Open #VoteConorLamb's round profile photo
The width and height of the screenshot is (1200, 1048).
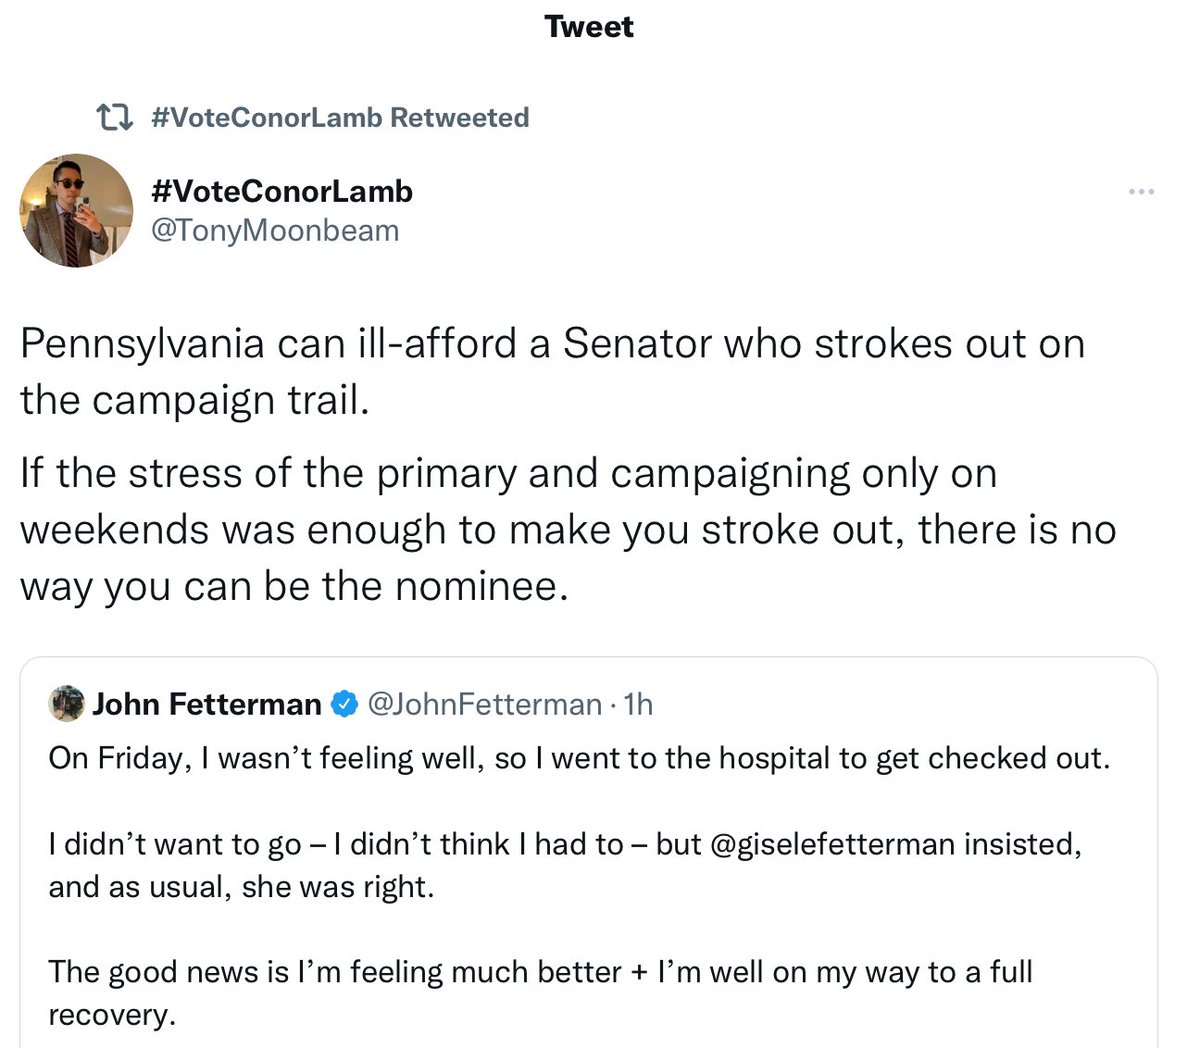[76, 211]
